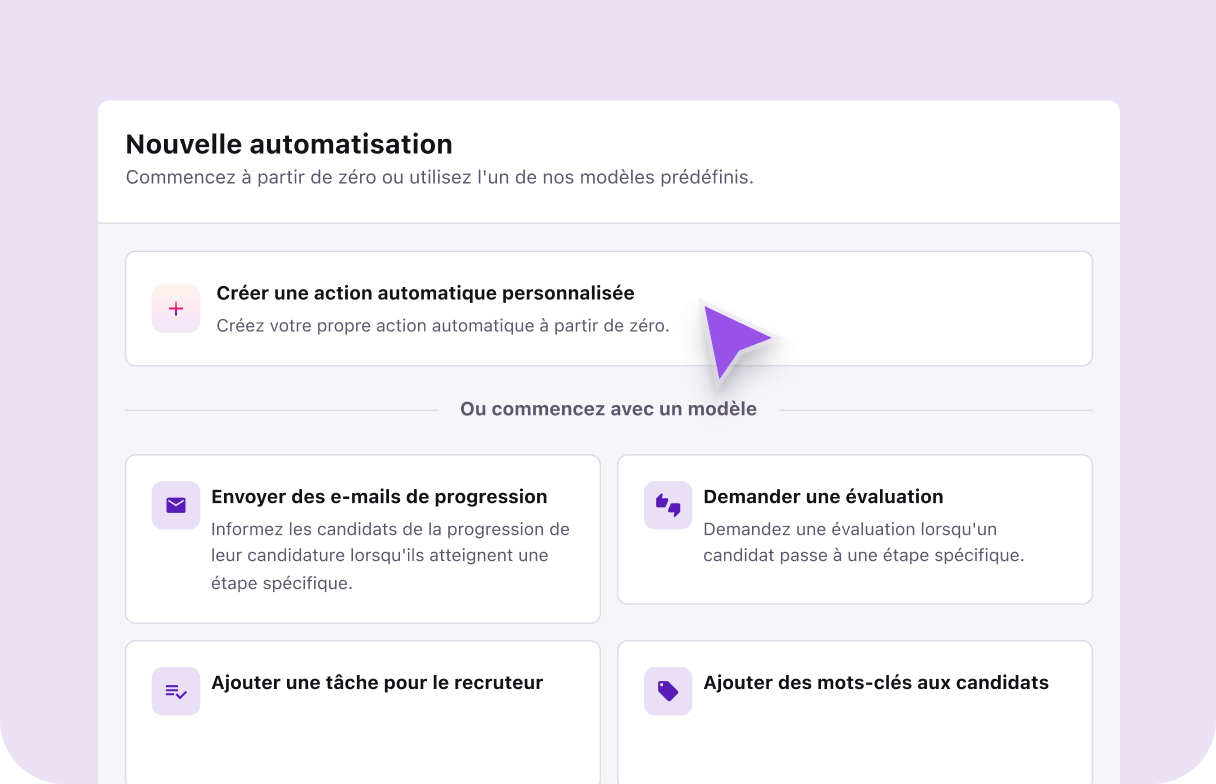Screen dimensions: 1216x784
Task: Click the 'Ou commencez avec un modèle' divider label
Action: [608, 408]
